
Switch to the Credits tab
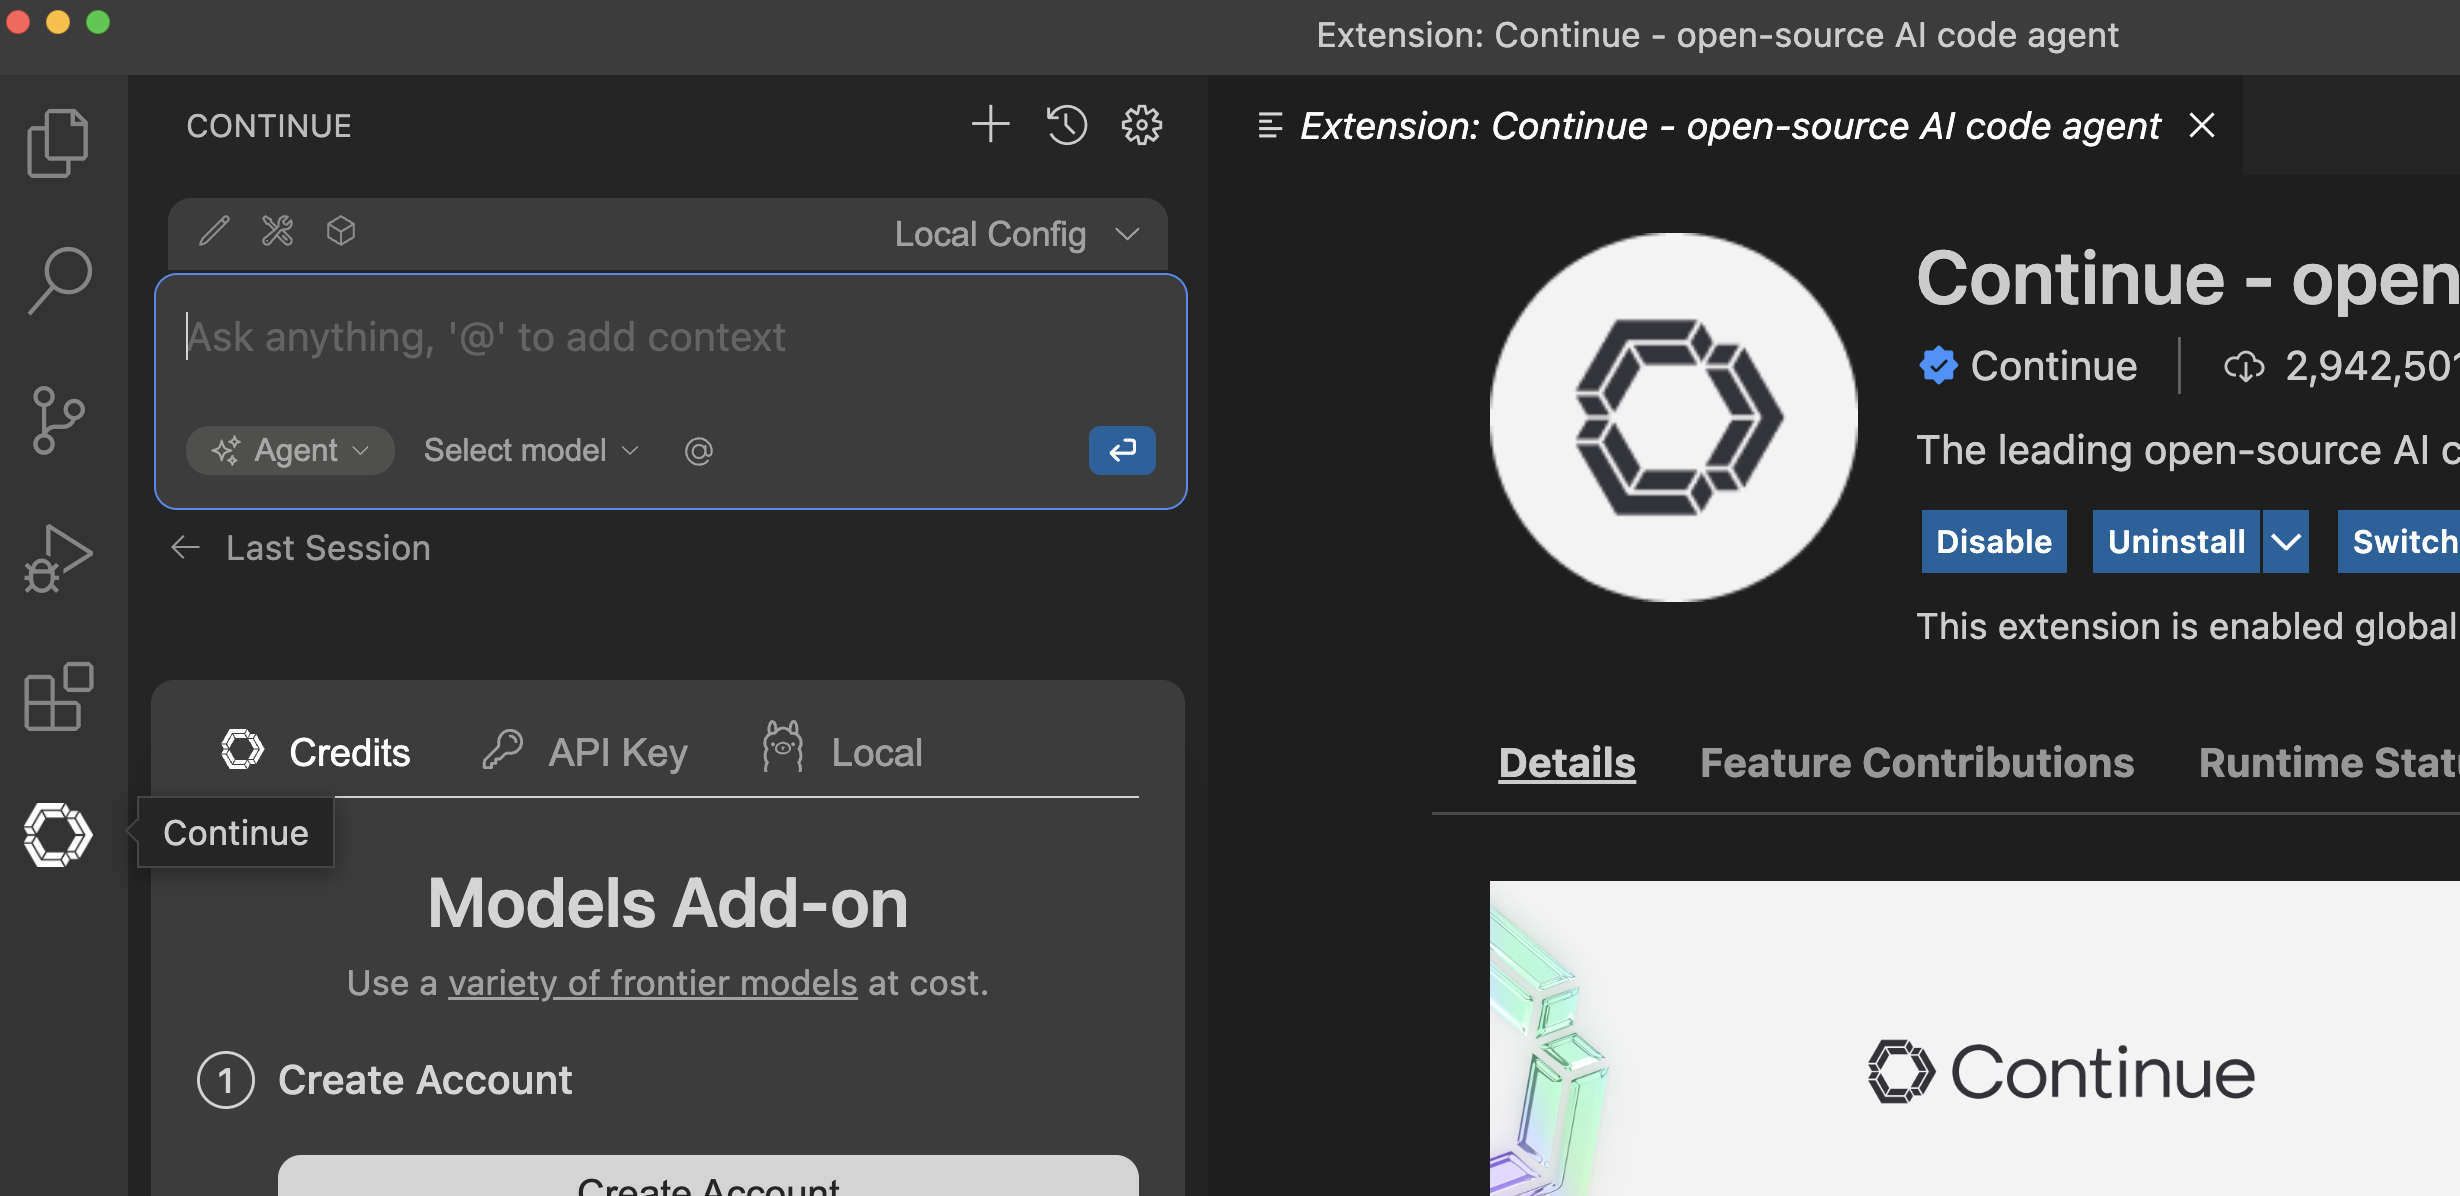316,752
